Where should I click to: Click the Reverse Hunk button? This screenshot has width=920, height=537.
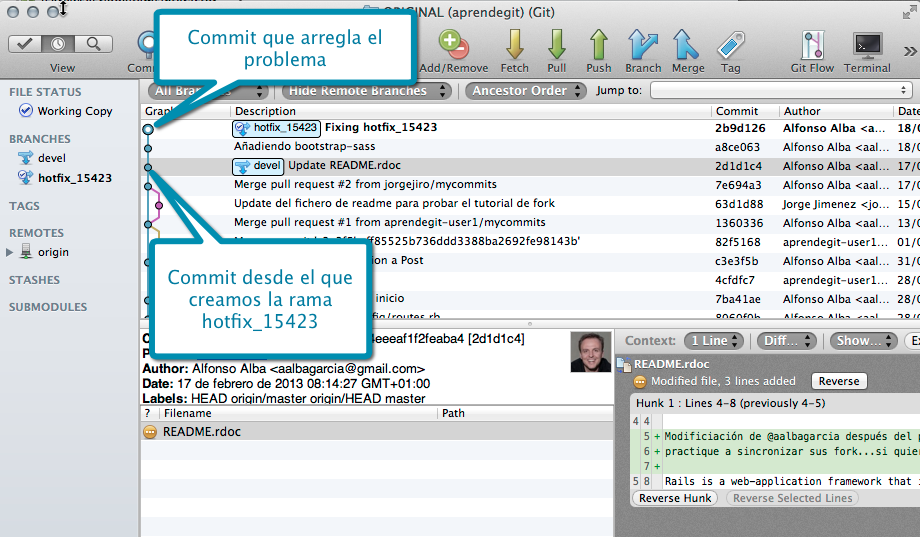tap(675, 498)
